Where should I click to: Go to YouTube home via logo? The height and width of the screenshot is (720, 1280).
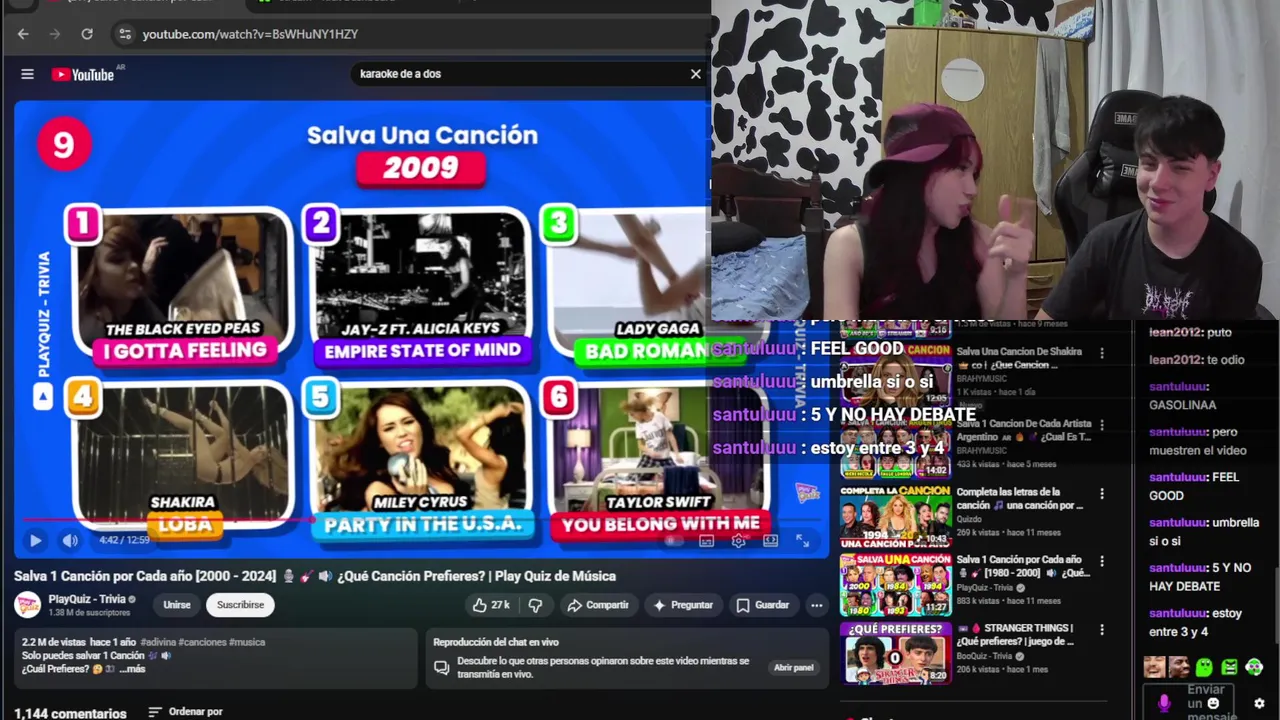[83, 74]
